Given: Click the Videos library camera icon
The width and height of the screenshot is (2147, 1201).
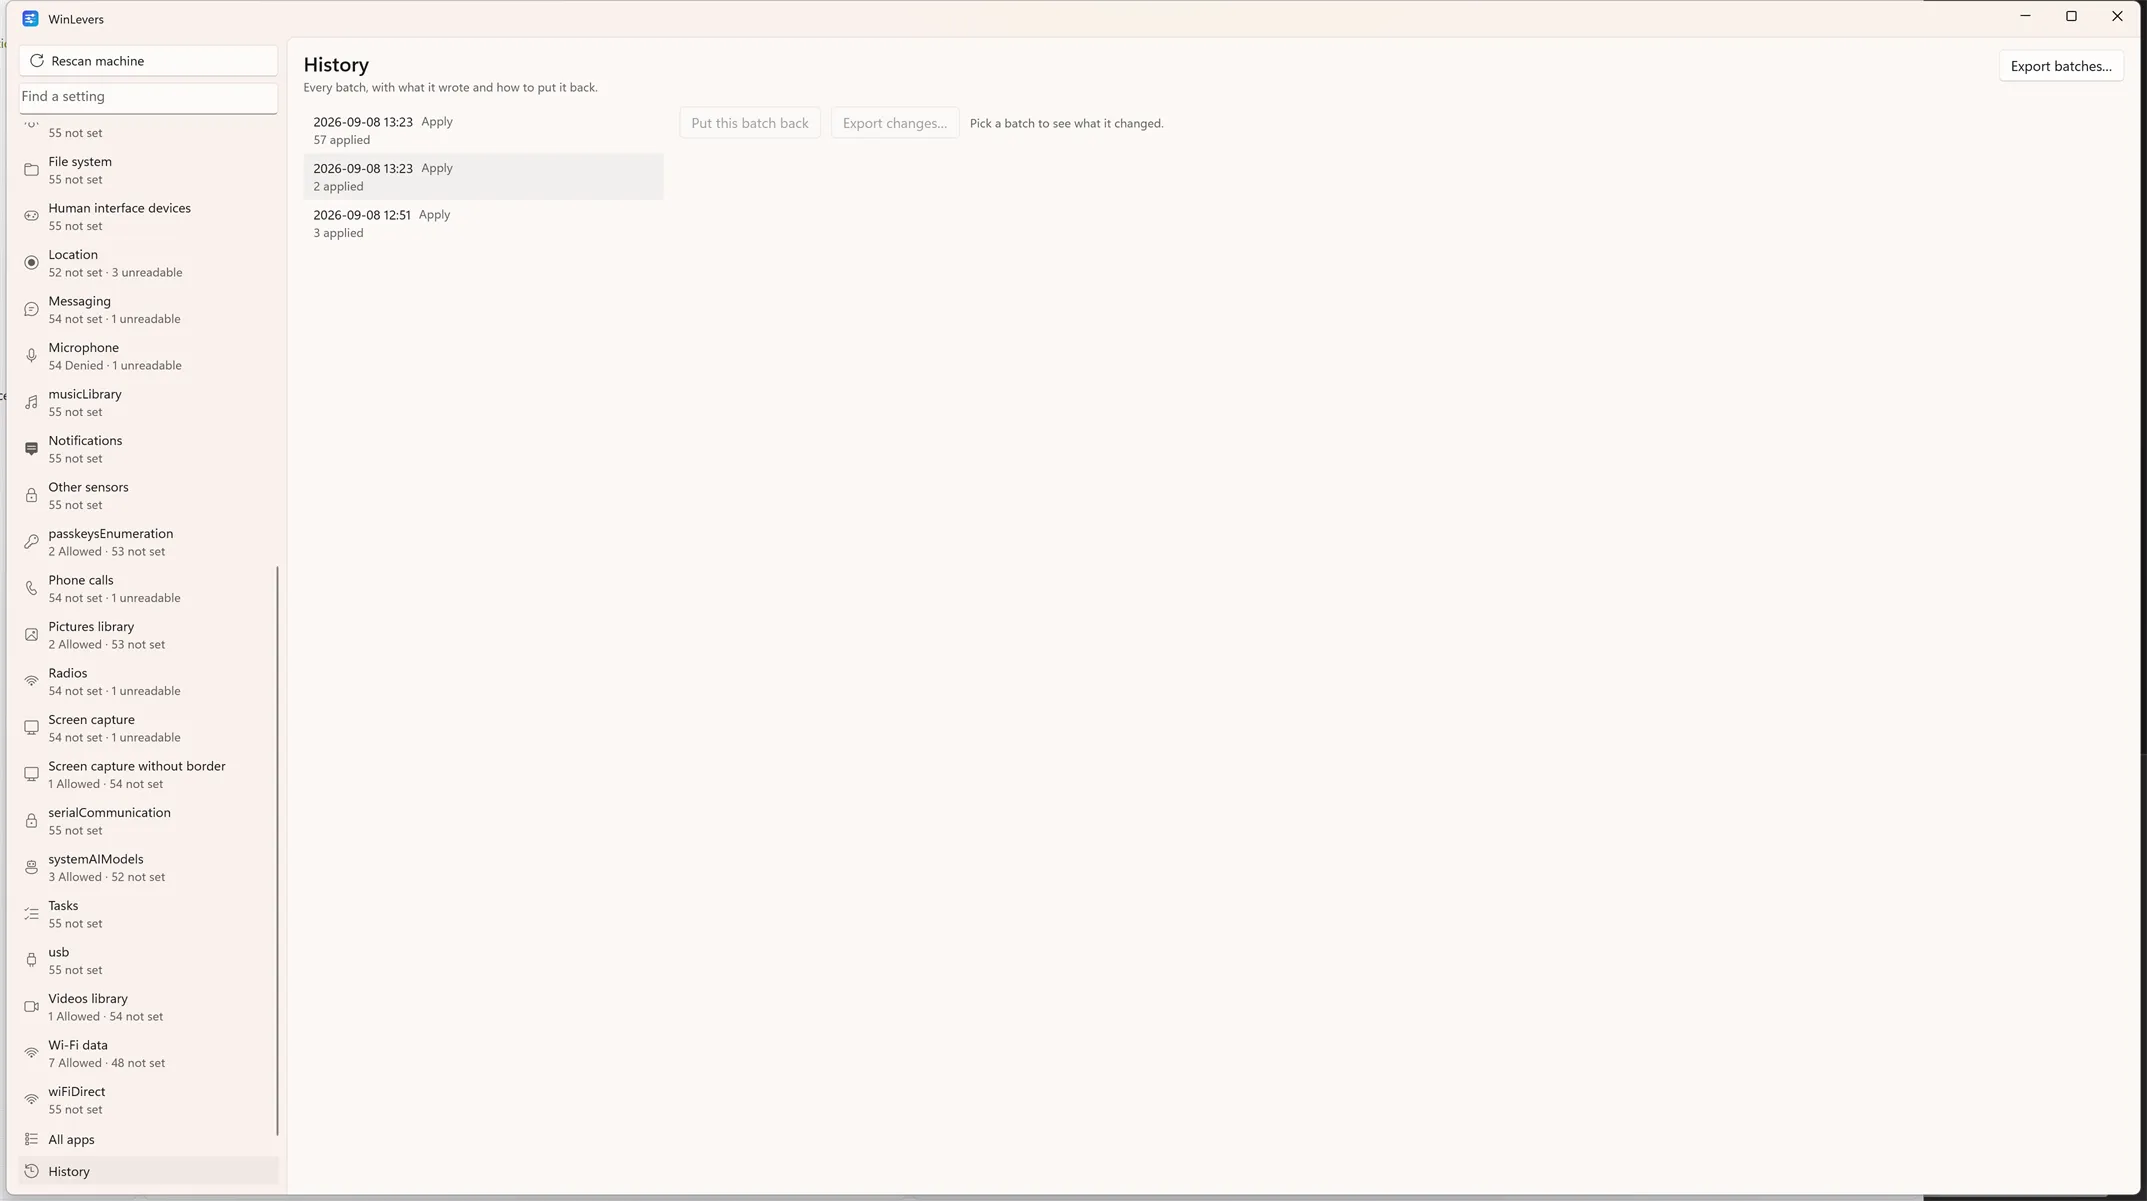Looking at the screenshot, I should click(x=31, y=1007).
